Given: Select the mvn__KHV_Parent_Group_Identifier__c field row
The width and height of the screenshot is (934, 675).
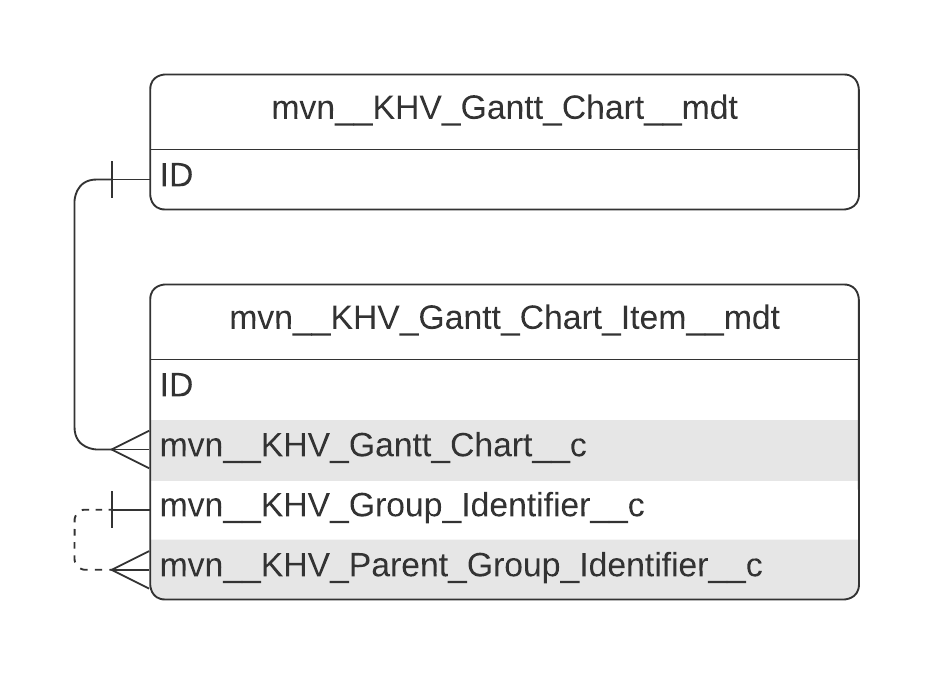Looking at the screenshot, I should coord(461,567).
